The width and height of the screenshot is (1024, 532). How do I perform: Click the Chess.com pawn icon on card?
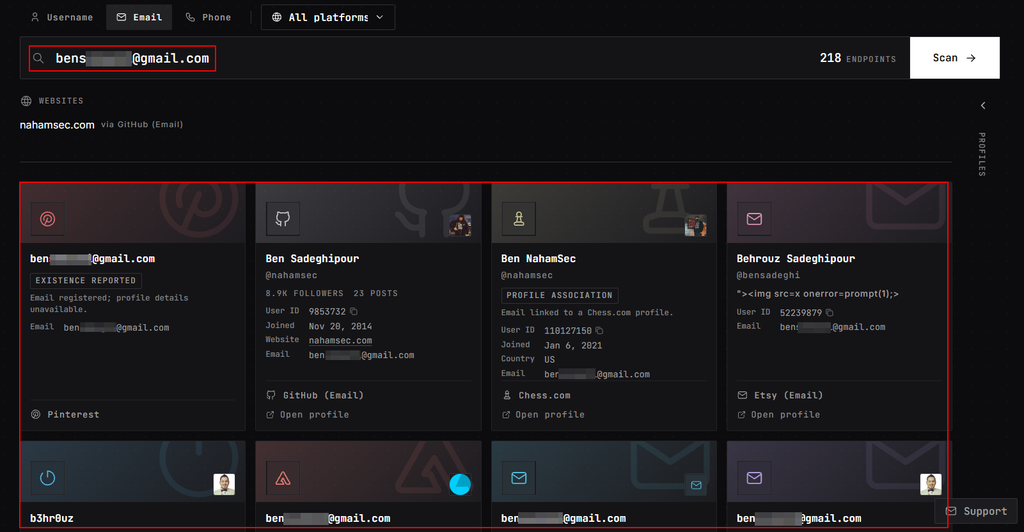(x=519, y=219)
